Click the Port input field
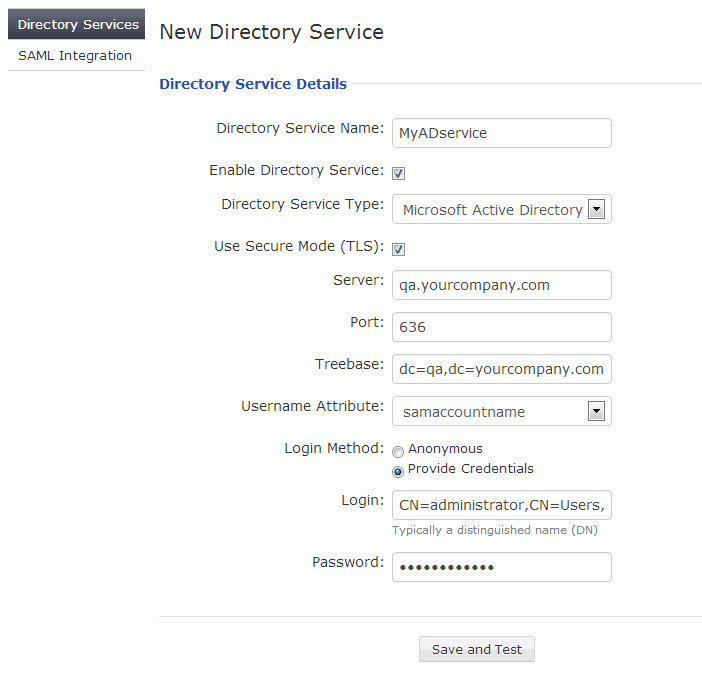 [501, 327]
